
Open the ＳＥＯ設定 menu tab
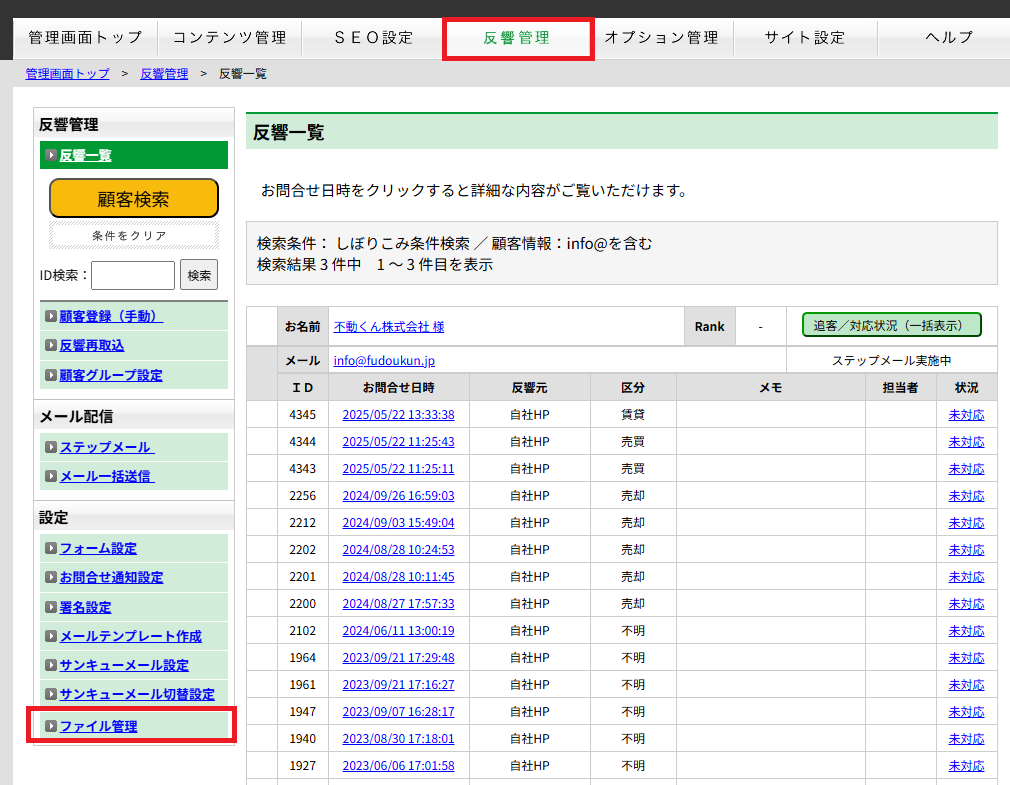pyautogui.click(x=372, y=38)
